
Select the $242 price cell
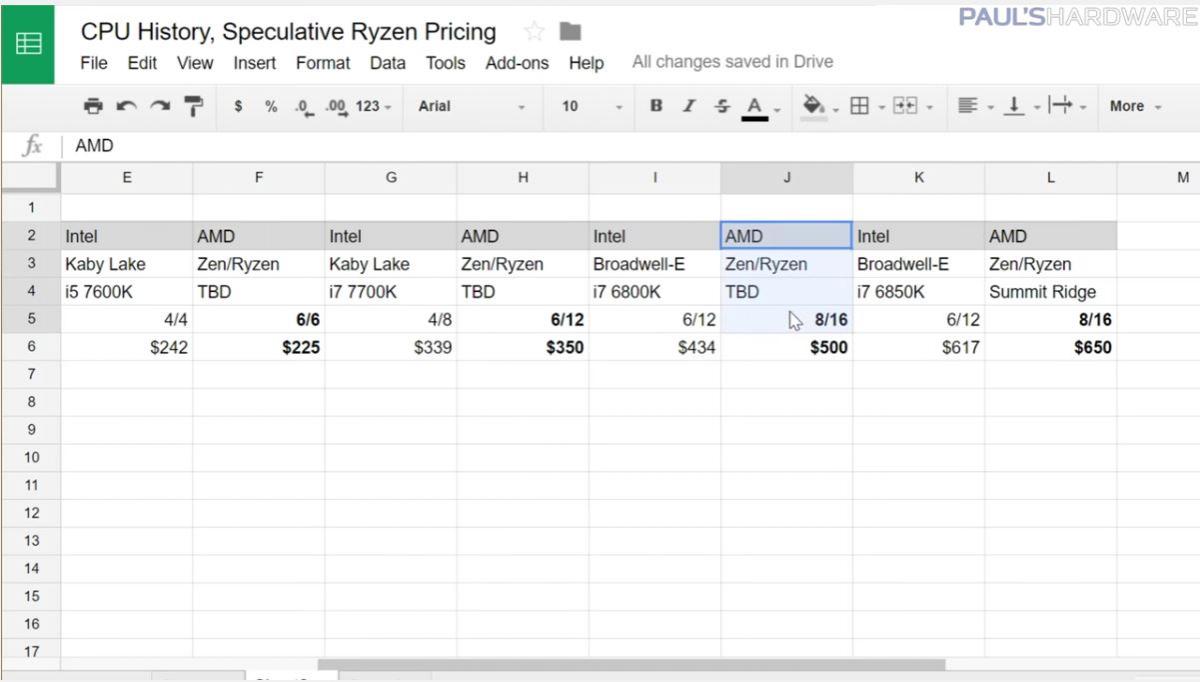[x=127, y=348]
